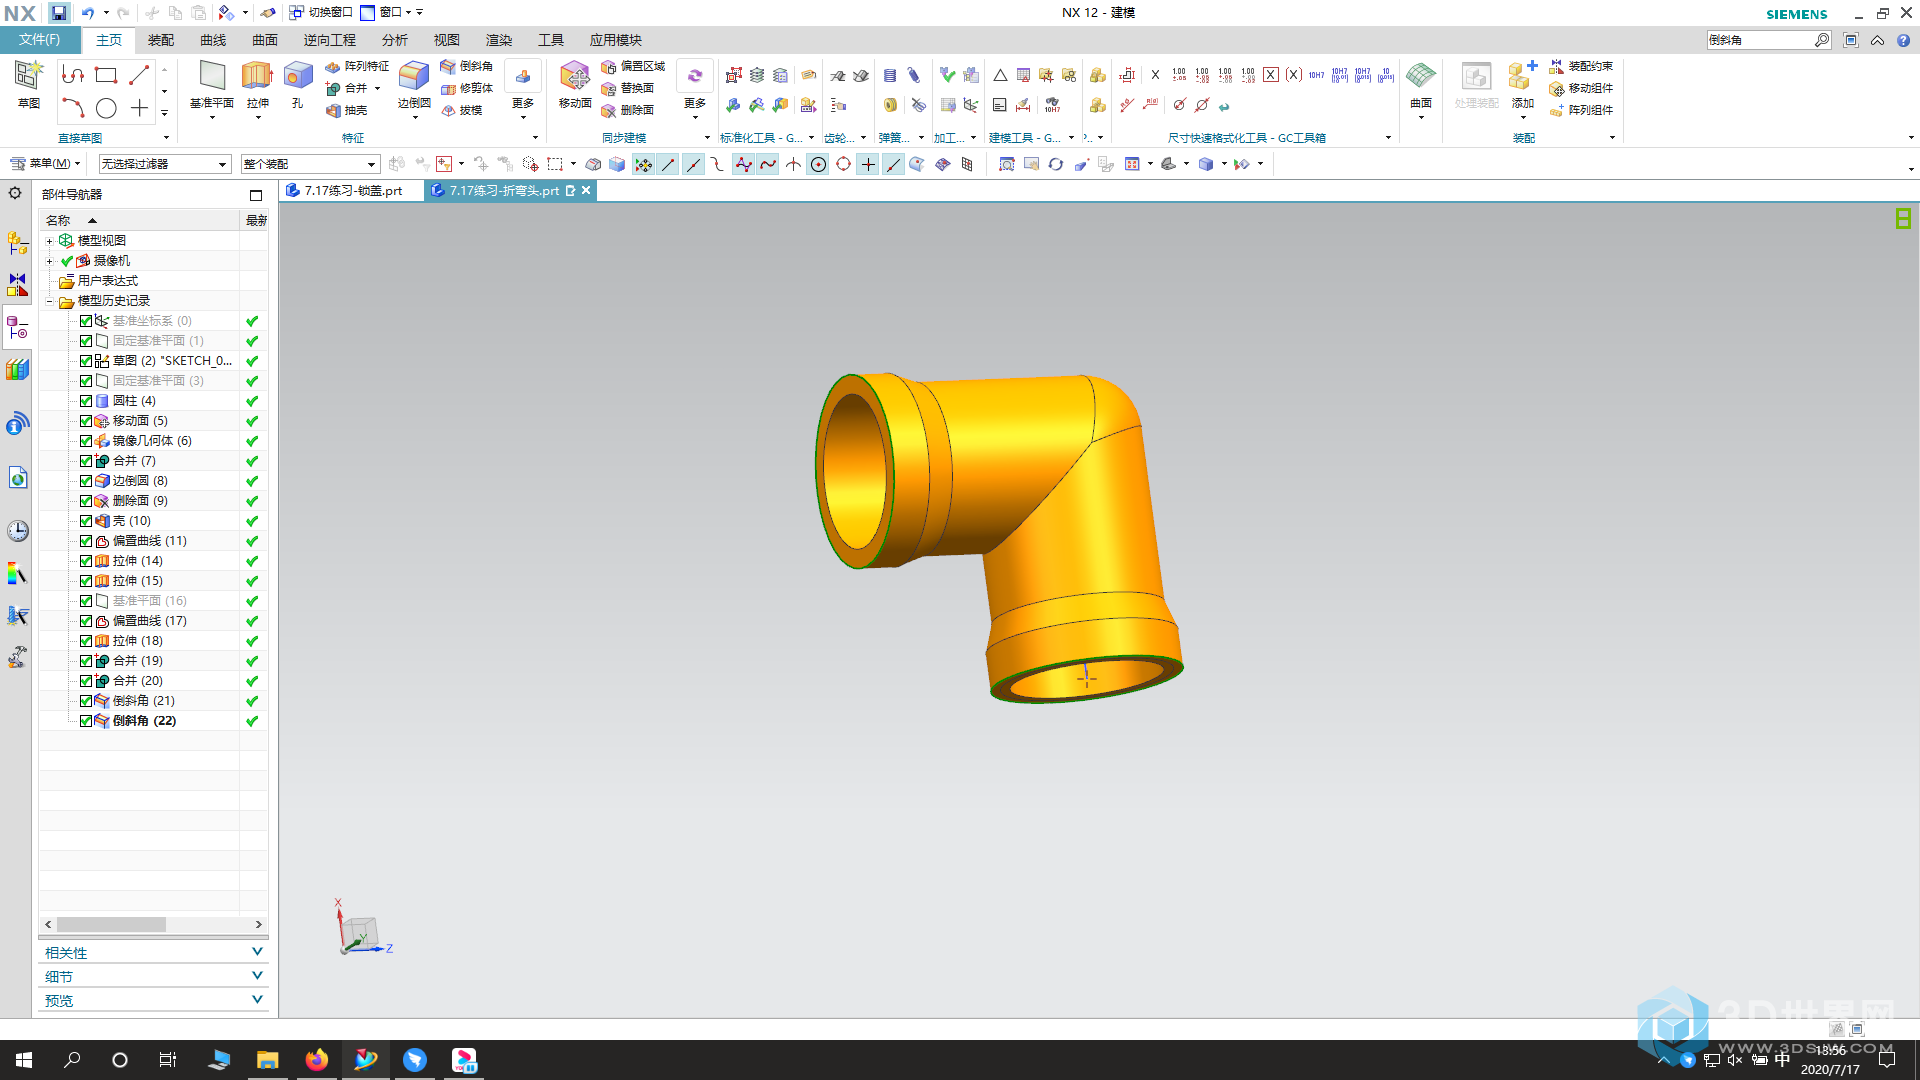Open the History clock sidebar icon
Image resolution: width=1920 pixels, height=1080 pixels.
(18, 530)
